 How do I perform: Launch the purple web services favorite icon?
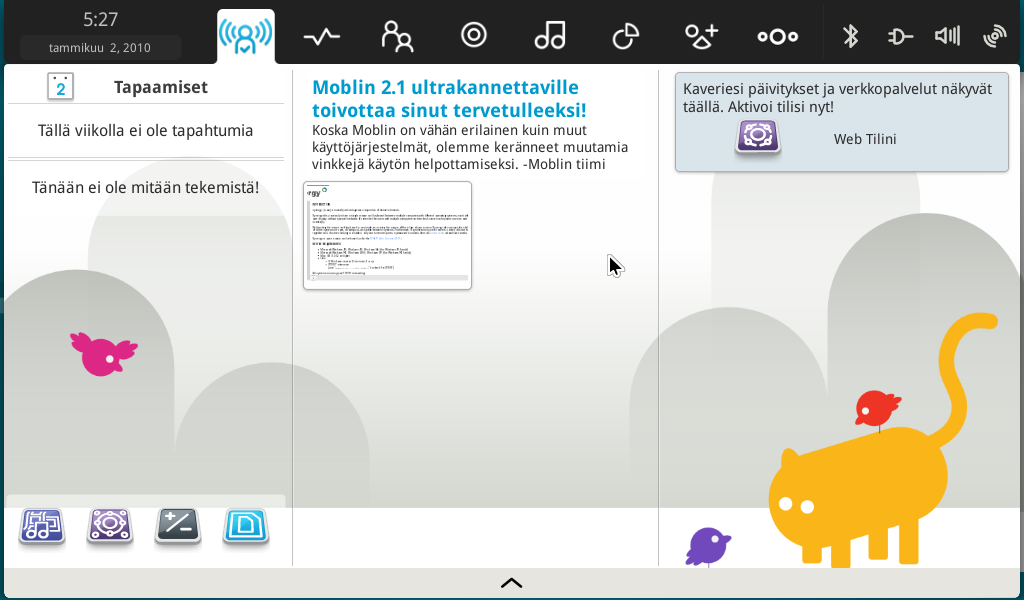pyautogui.click(x=110, y=527)
